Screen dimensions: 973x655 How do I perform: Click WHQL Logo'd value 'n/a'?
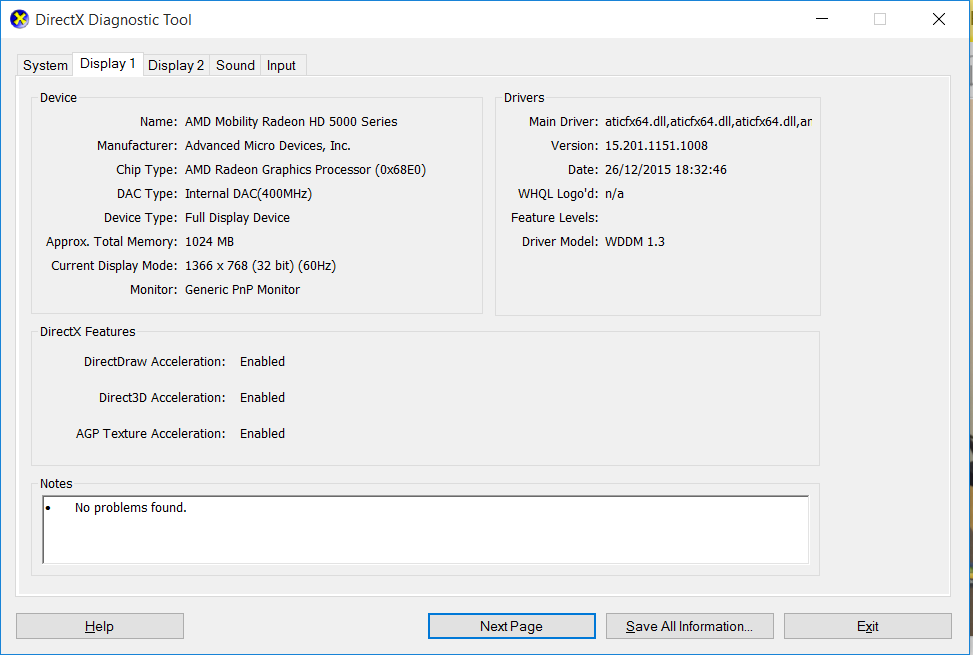tap(614, 194)
